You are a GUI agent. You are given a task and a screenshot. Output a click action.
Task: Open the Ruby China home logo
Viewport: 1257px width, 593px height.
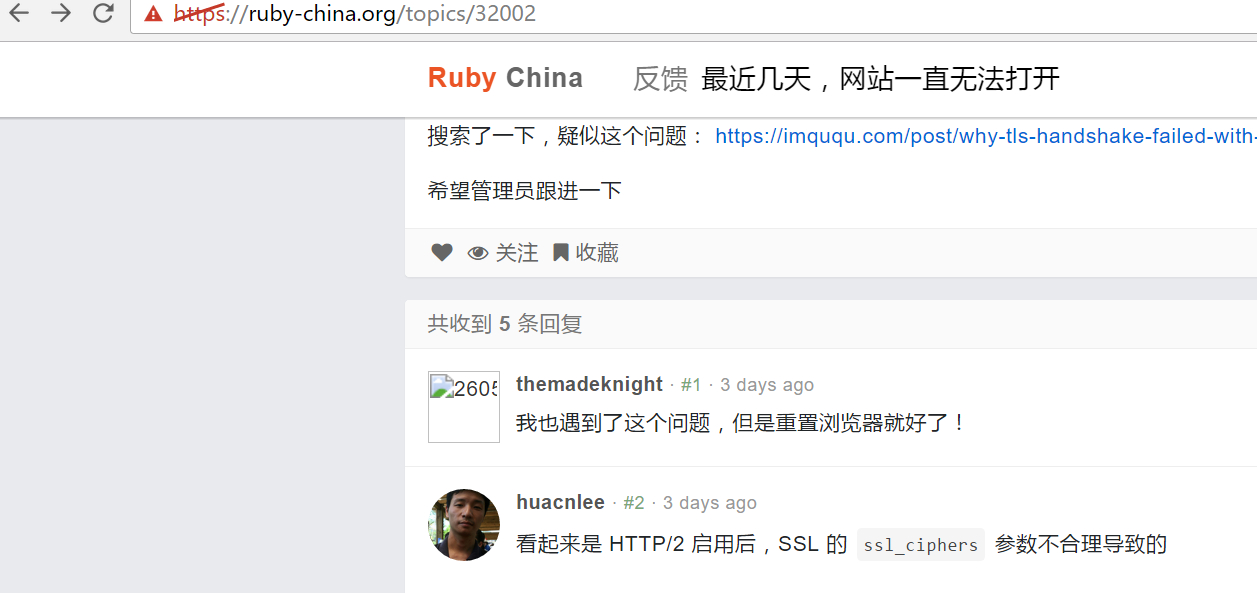[505, 78]
